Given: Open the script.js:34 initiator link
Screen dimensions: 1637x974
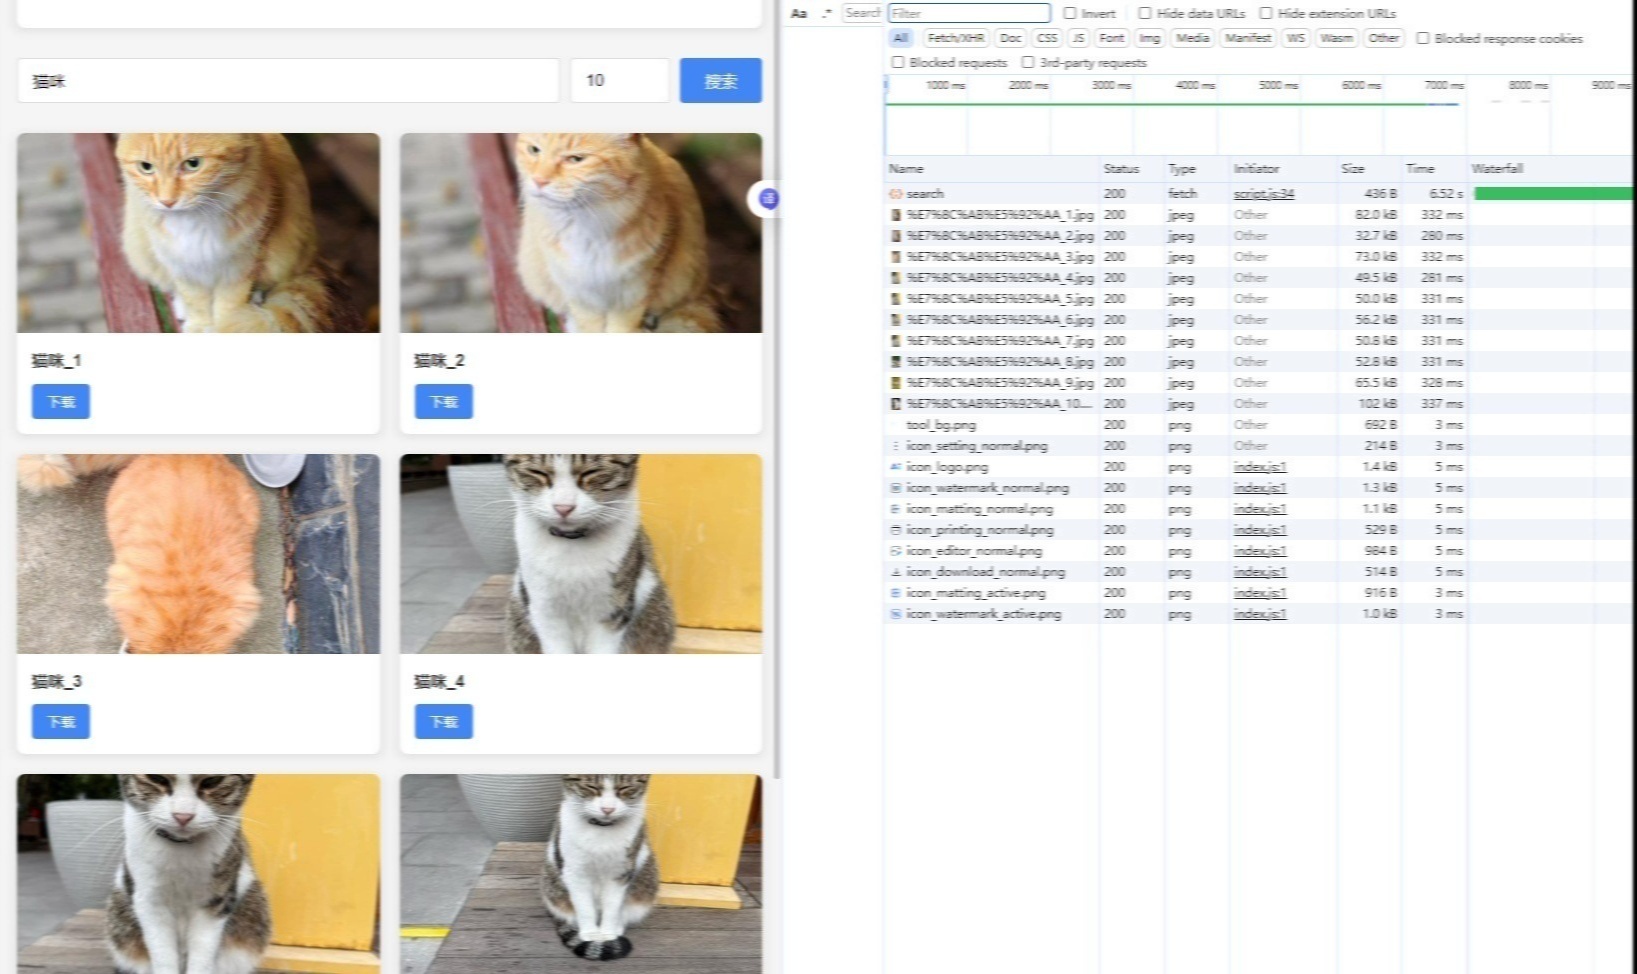Looking at the screenshot, I should [x=1263, y=194].
